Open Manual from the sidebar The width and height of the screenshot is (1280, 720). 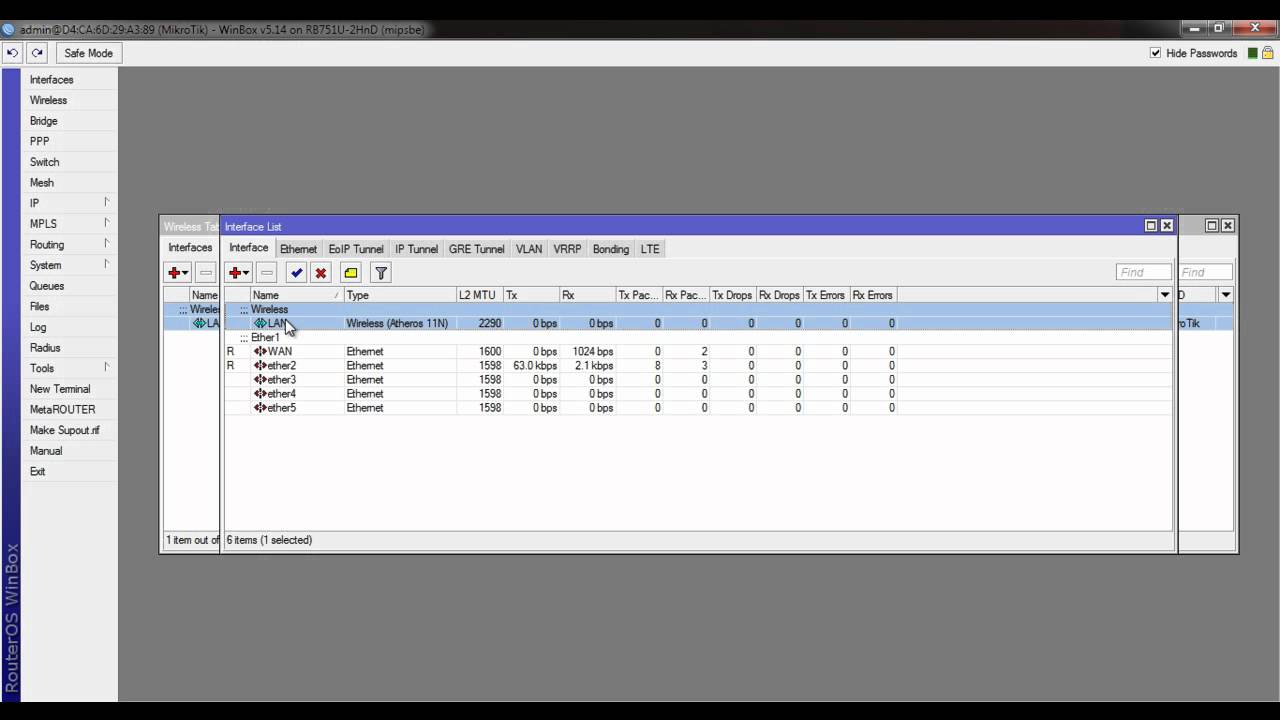45,451
